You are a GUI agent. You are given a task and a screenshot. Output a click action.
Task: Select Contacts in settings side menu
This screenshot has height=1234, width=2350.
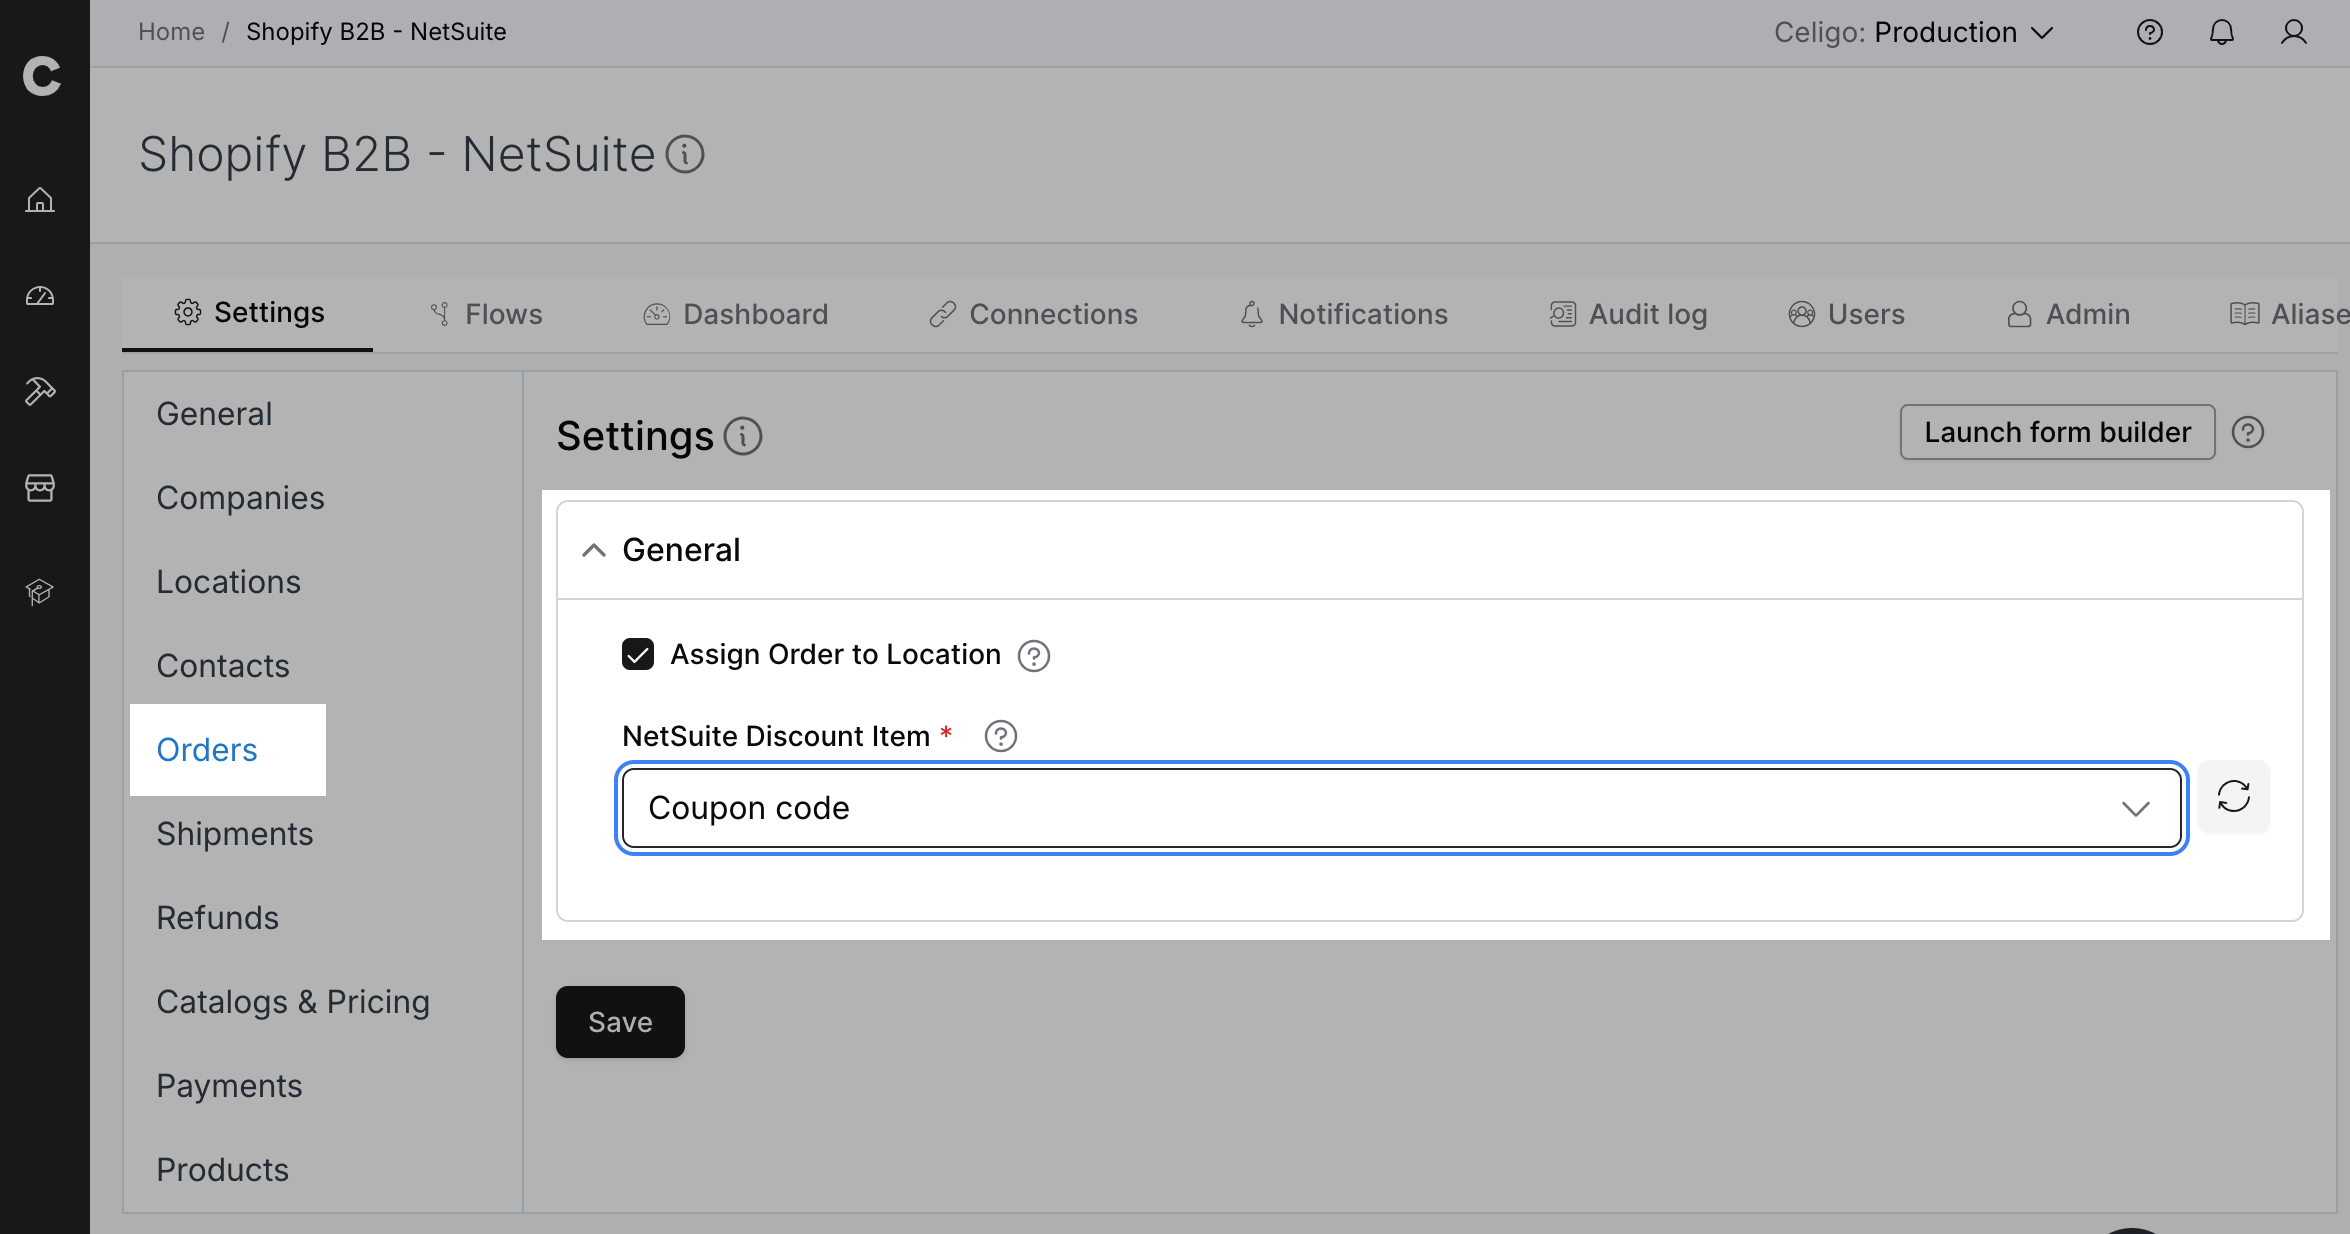point(223,666)
